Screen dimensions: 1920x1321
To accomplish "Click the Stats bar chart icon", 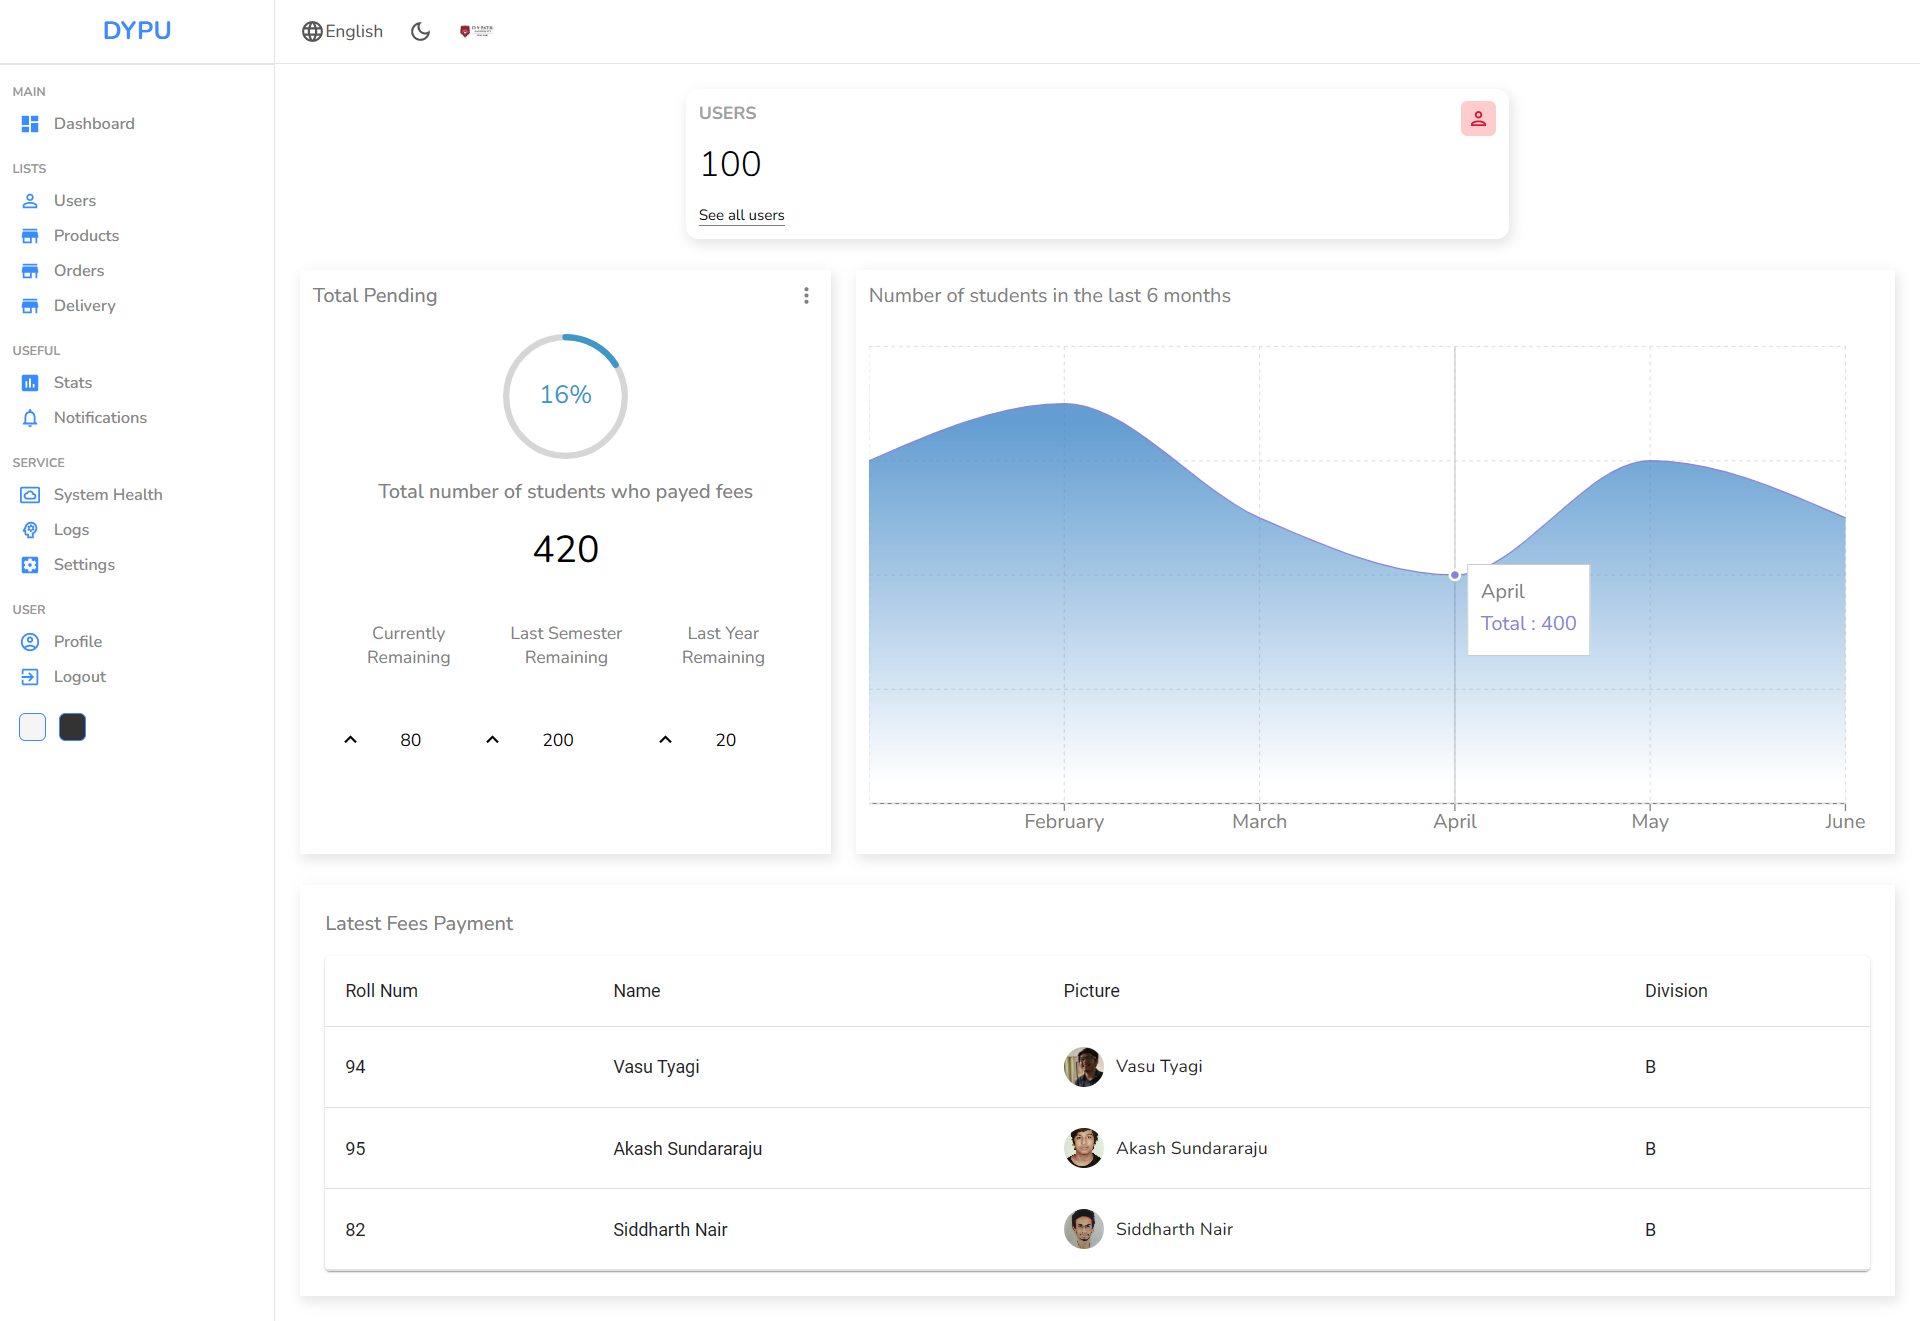I will coord(30,383).
